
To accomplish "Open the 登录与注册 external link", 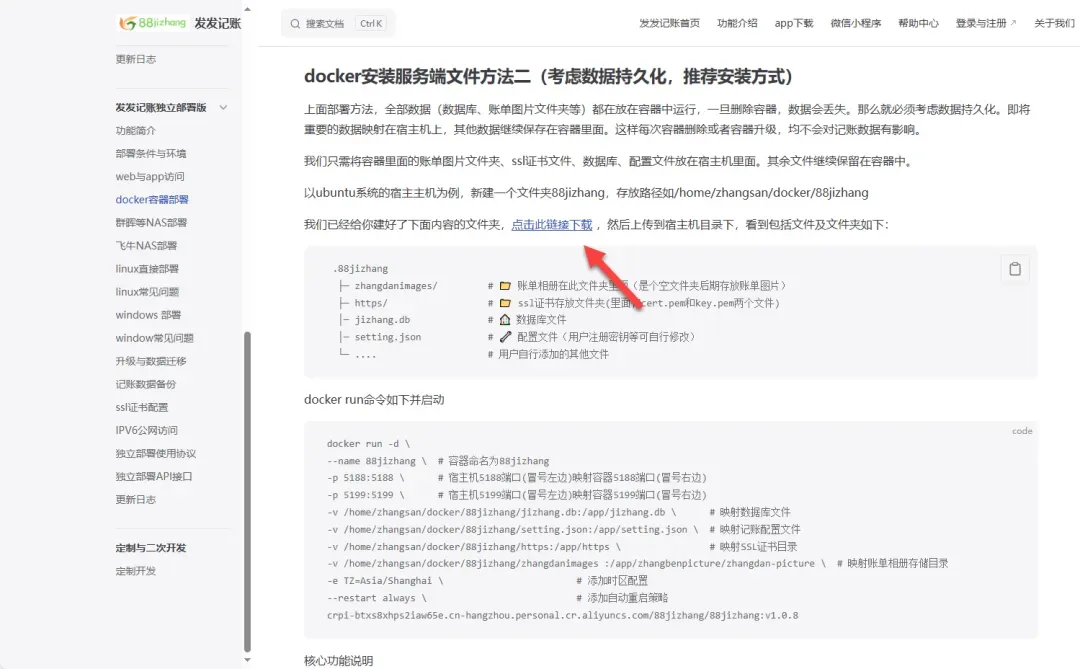I will click(x=986, y=23).
